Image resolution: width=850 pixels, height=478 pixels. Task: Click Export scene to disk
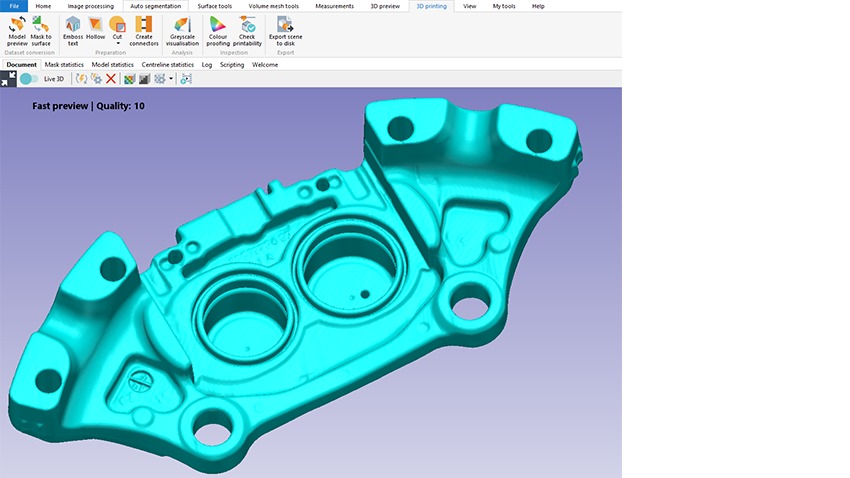tap(285, 30)
